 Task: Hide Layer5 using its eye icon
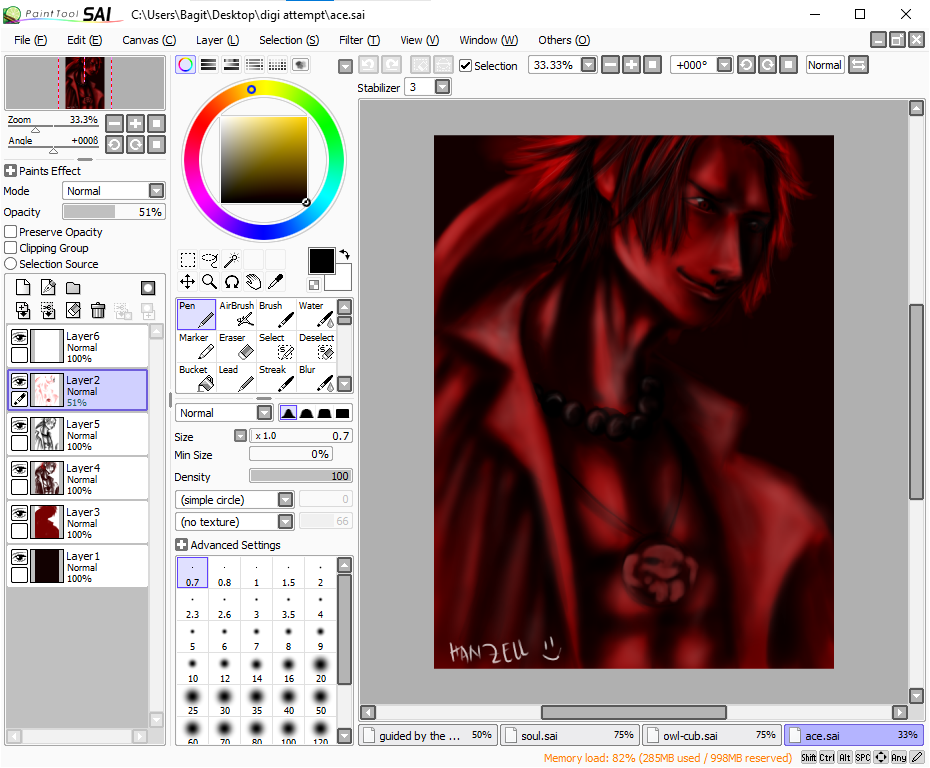(x=20, y=425)
